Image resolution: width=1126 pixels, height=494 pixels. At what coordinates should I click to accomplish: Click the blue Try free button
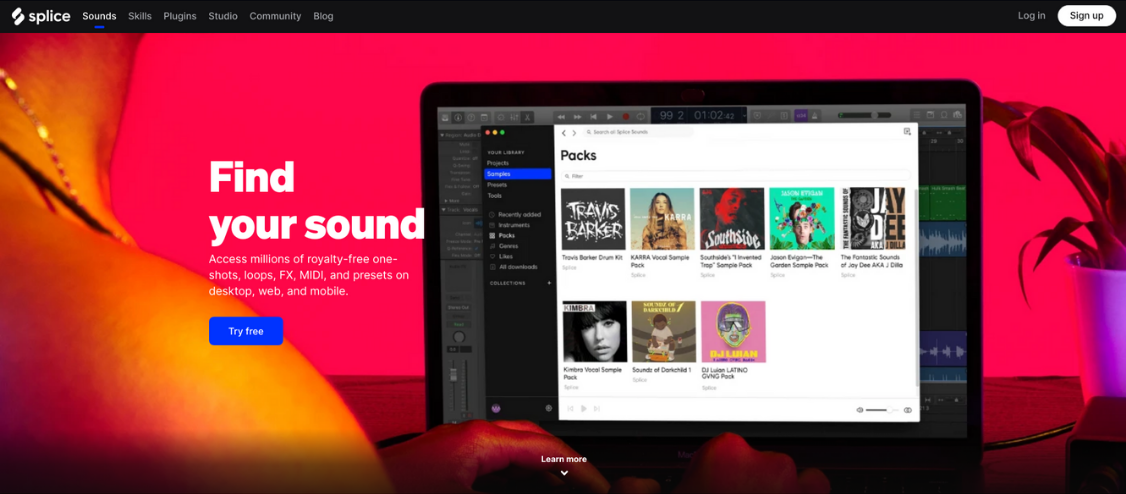(246, 331)
